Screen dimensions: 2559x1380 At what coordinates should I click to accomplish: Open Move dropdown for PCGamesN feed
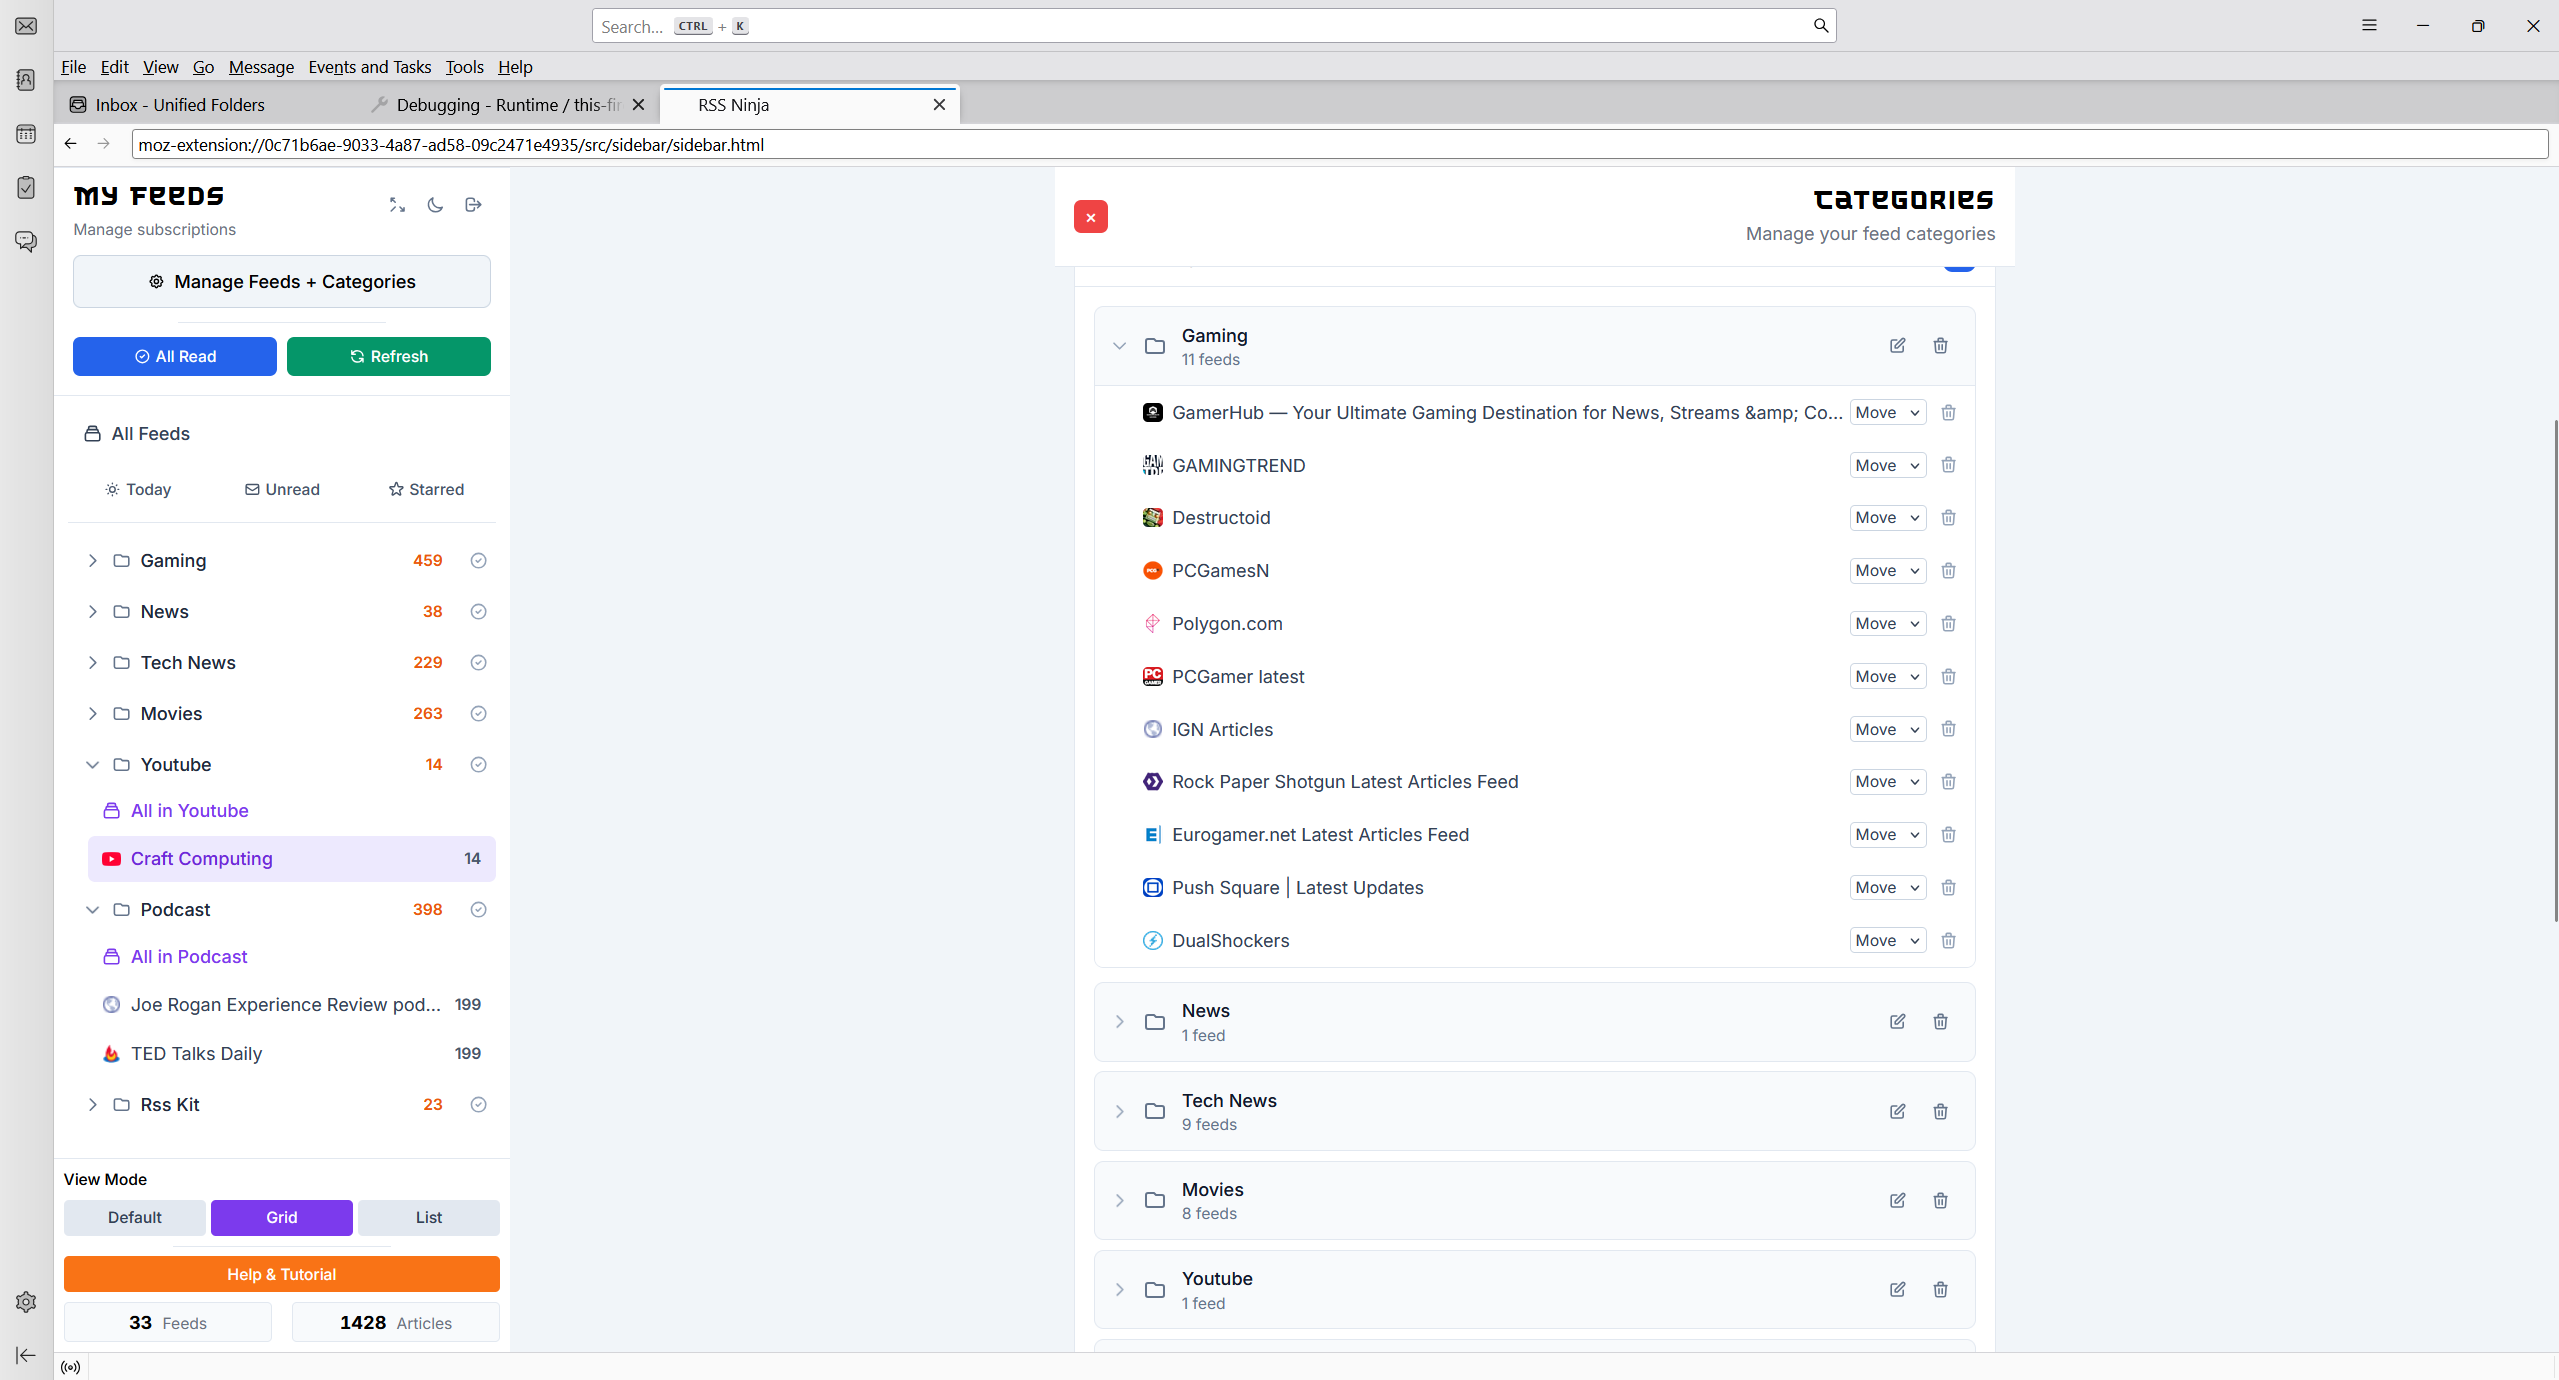point(1886,571)
